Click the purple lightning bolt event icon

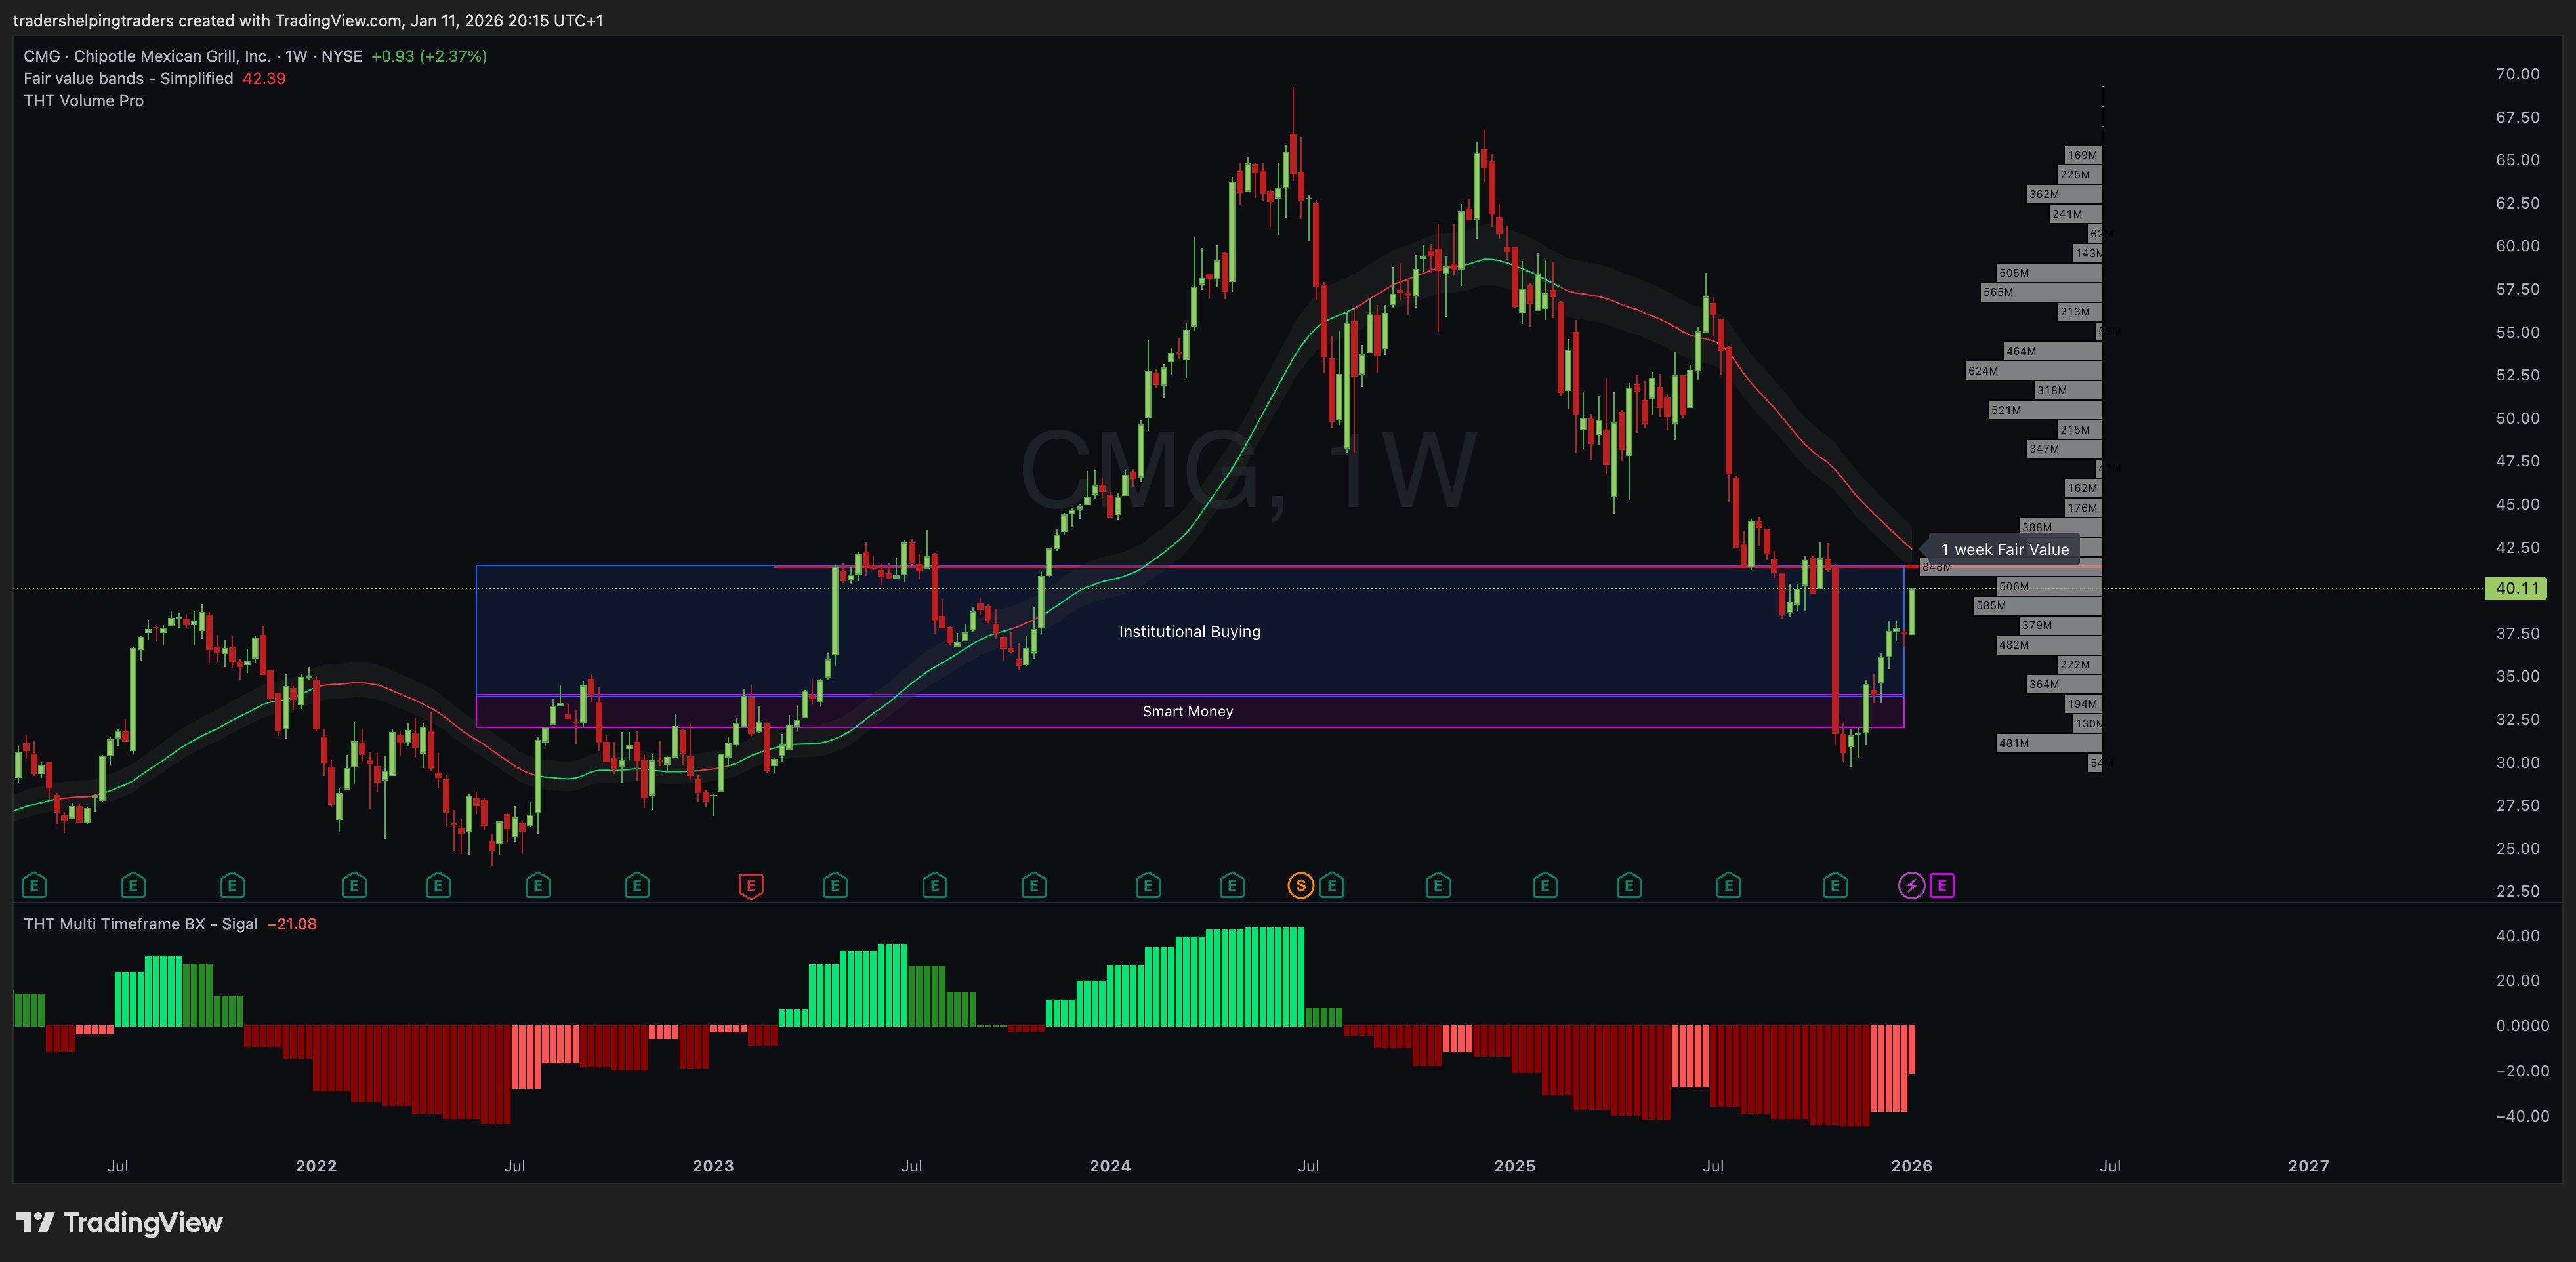[1911, 885]
